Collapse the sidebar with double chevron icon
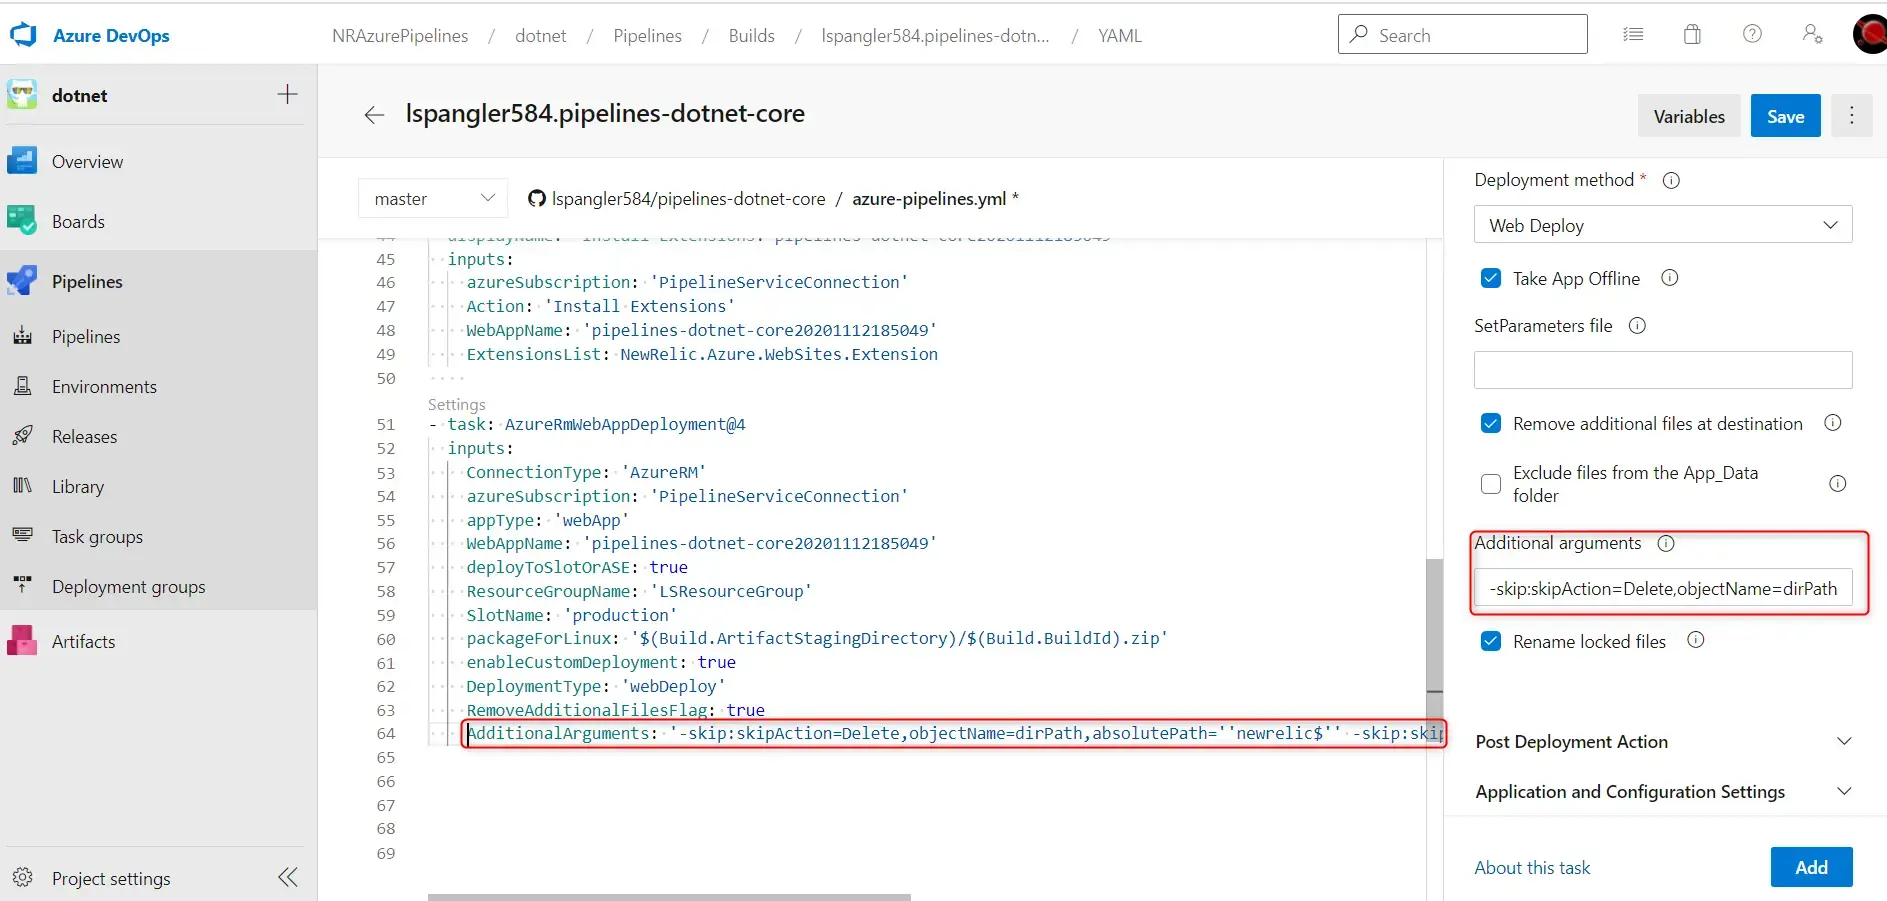Viewport: 1887px width, 901px height. pos(288,877)
